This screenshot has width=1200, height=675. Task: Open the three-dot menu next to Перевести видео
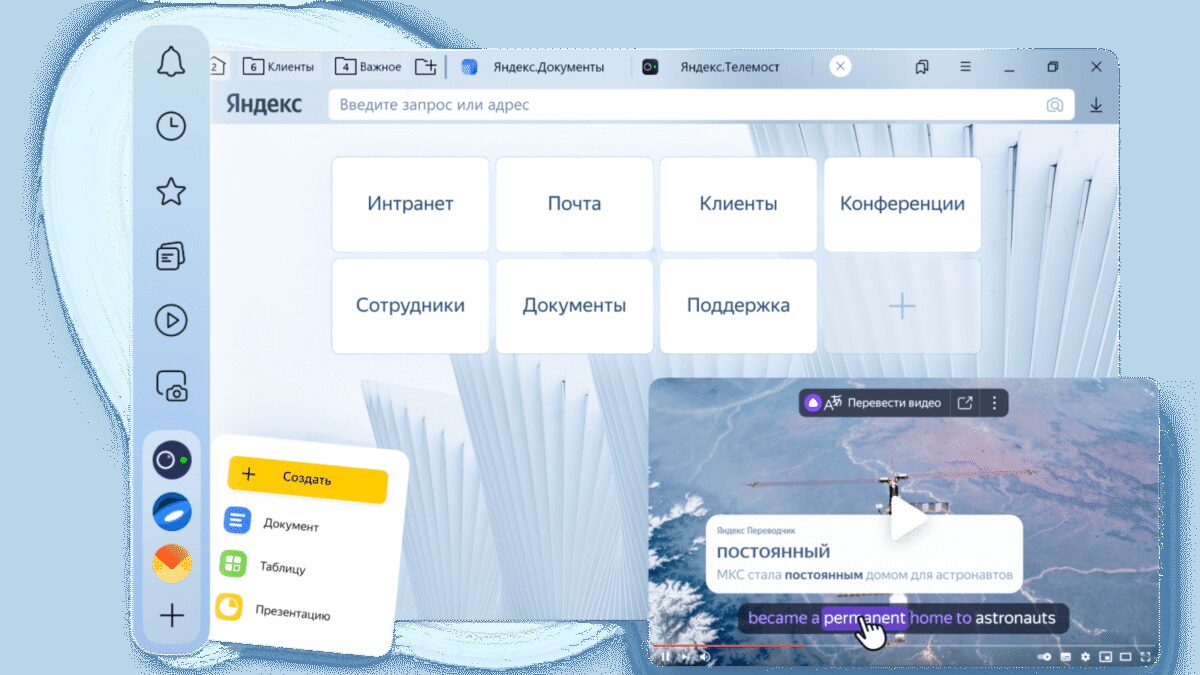pyautogui.click(x=993, y=402)
